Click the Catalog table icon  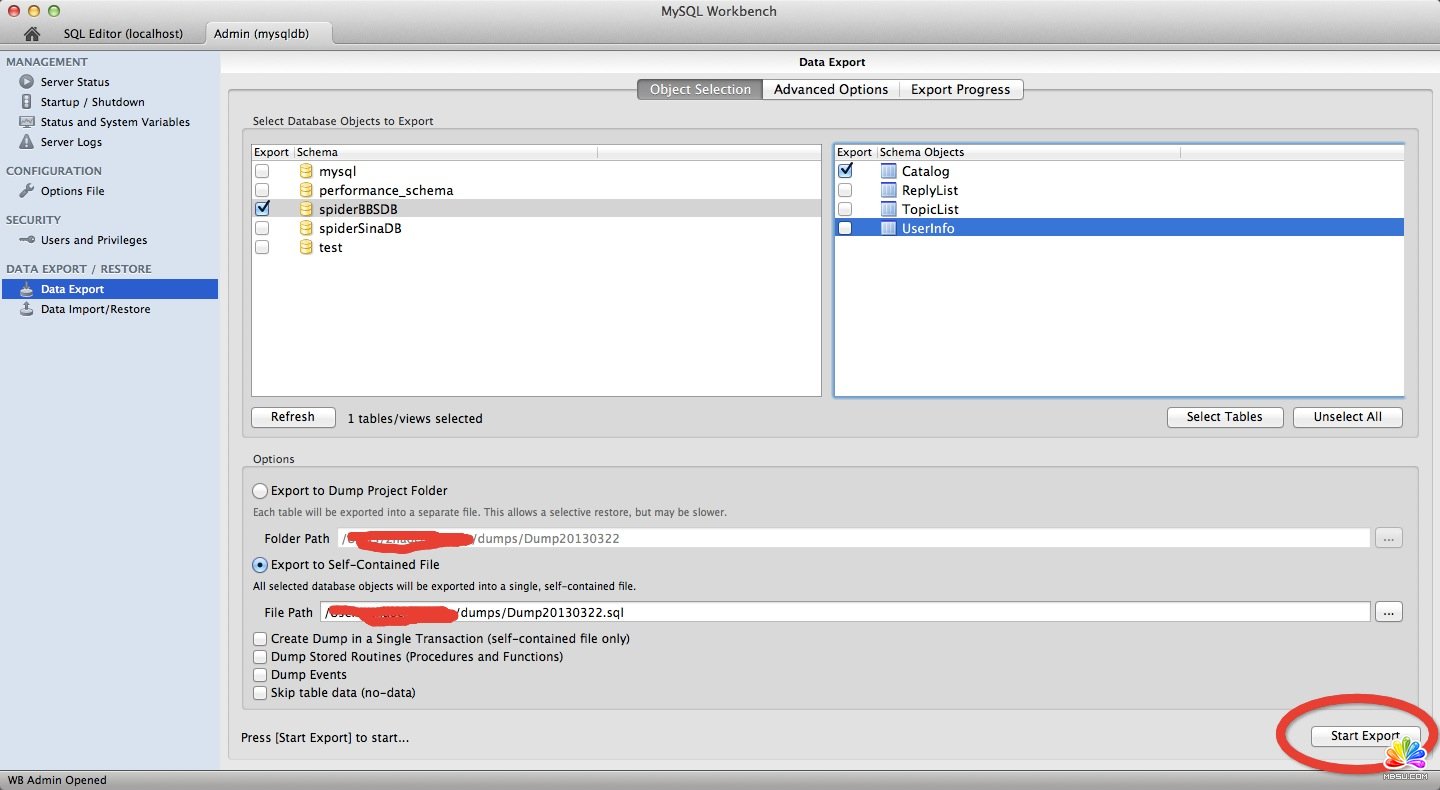coord(889,171)
